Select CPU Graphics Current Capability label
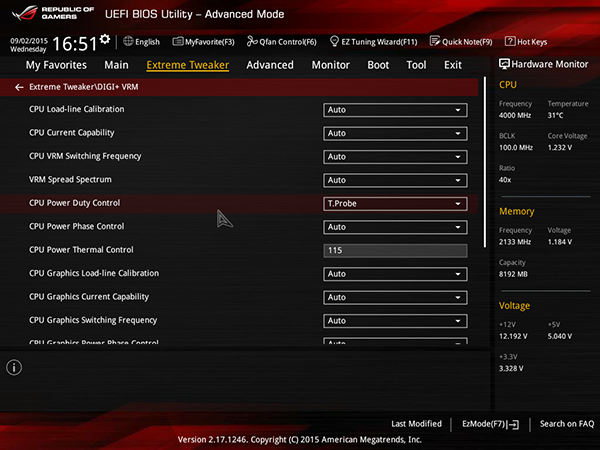The image size is (600, 450). (x=89, y=297)
